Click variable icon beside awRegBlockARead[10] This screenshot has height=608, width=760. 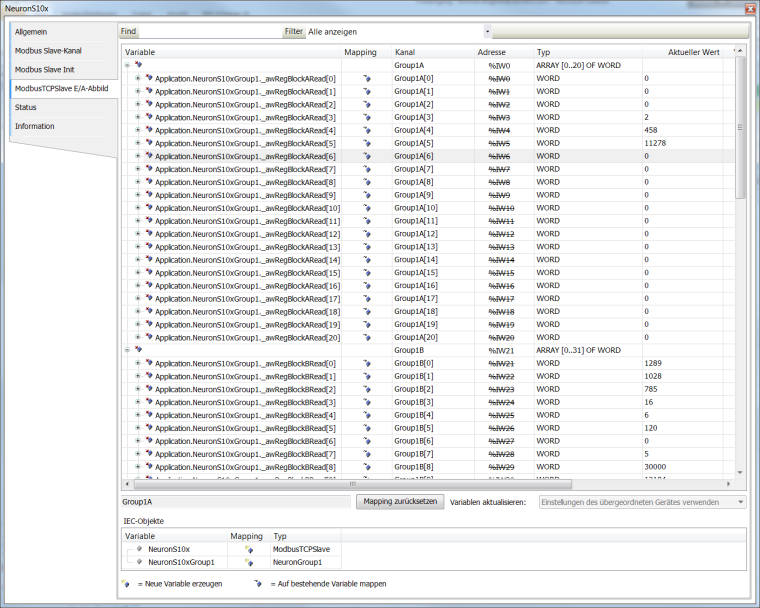pos(149,208)
